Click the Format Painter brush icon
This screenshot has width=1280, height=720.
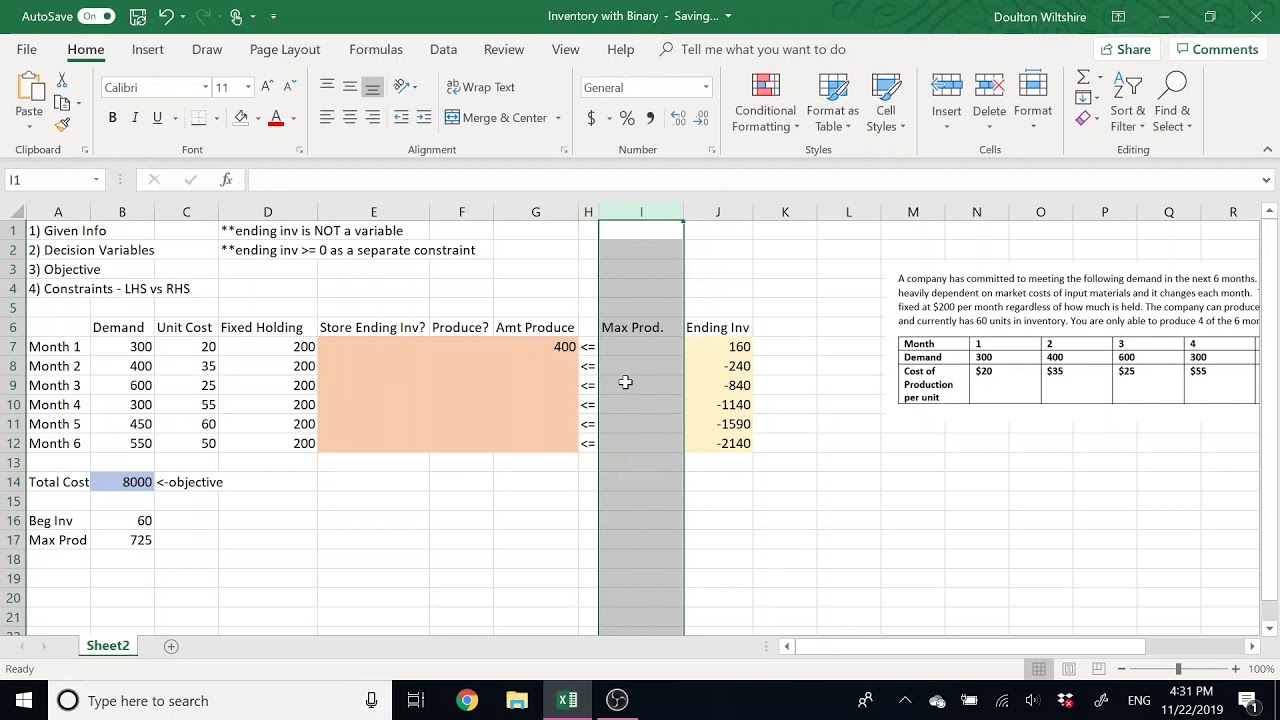click(62, 125)
